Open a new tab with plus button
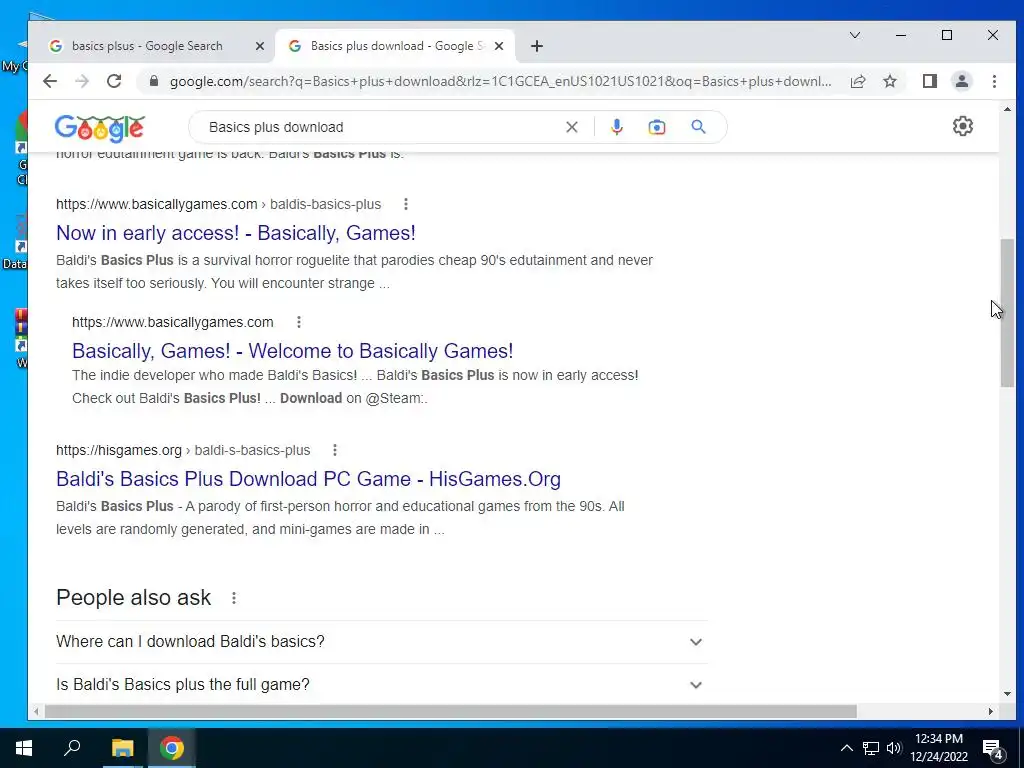This screenshot has height=768, width=1024. [537, 46]
